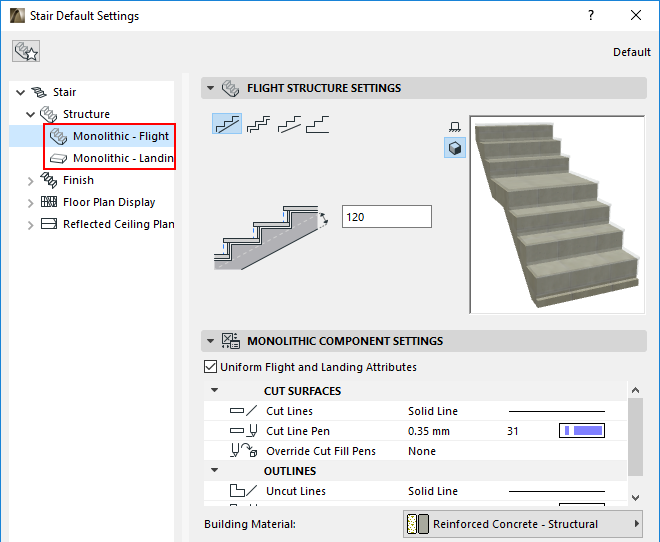The height and width of the screenshot is (542, 660).
Task: Expand the Floor Plan Display node
Action: (30, 202)
